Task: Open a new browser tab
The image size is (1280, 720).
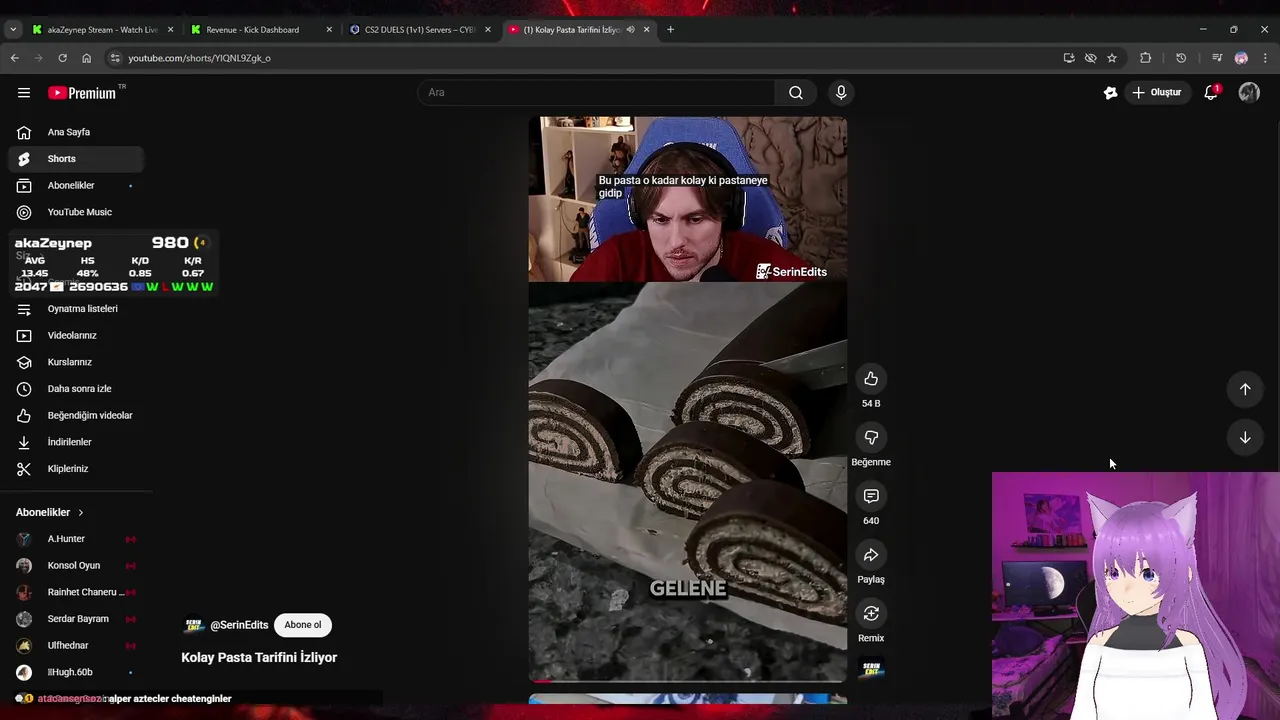Action: [670, 30]
